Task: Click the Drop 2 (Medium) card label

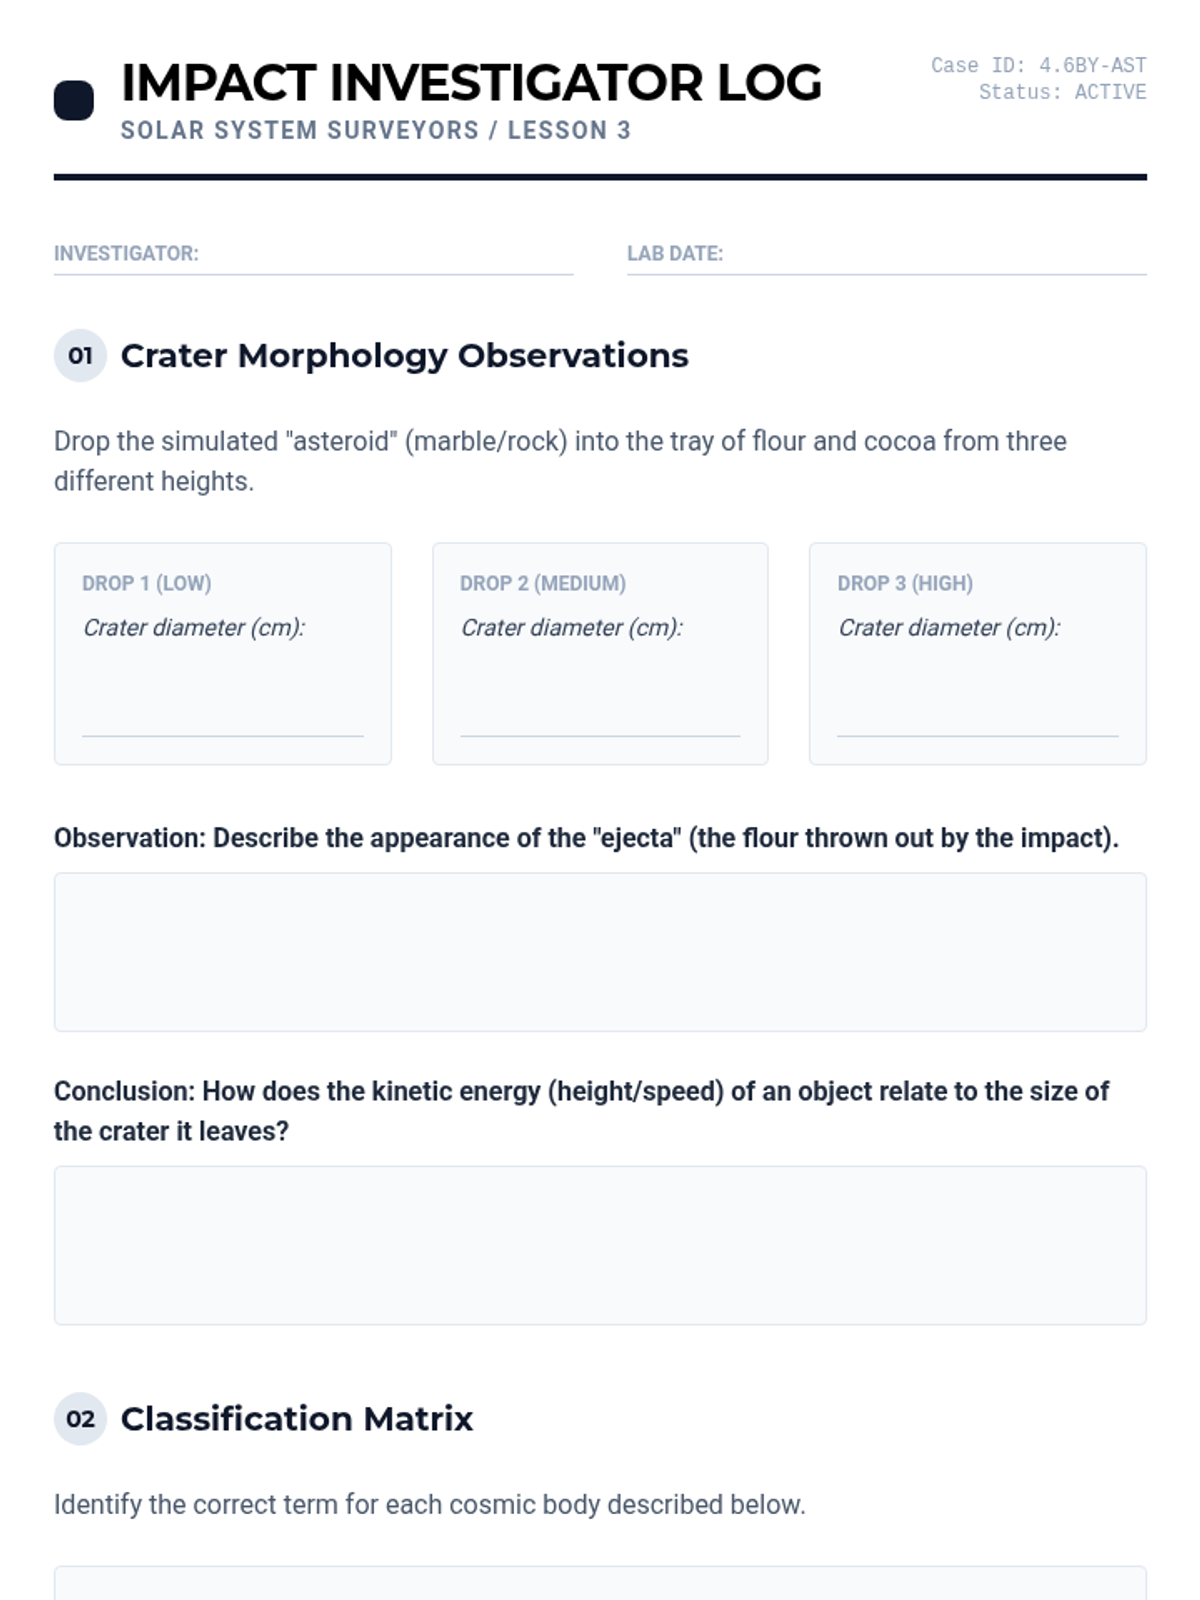Action: (x=543, y=583)
